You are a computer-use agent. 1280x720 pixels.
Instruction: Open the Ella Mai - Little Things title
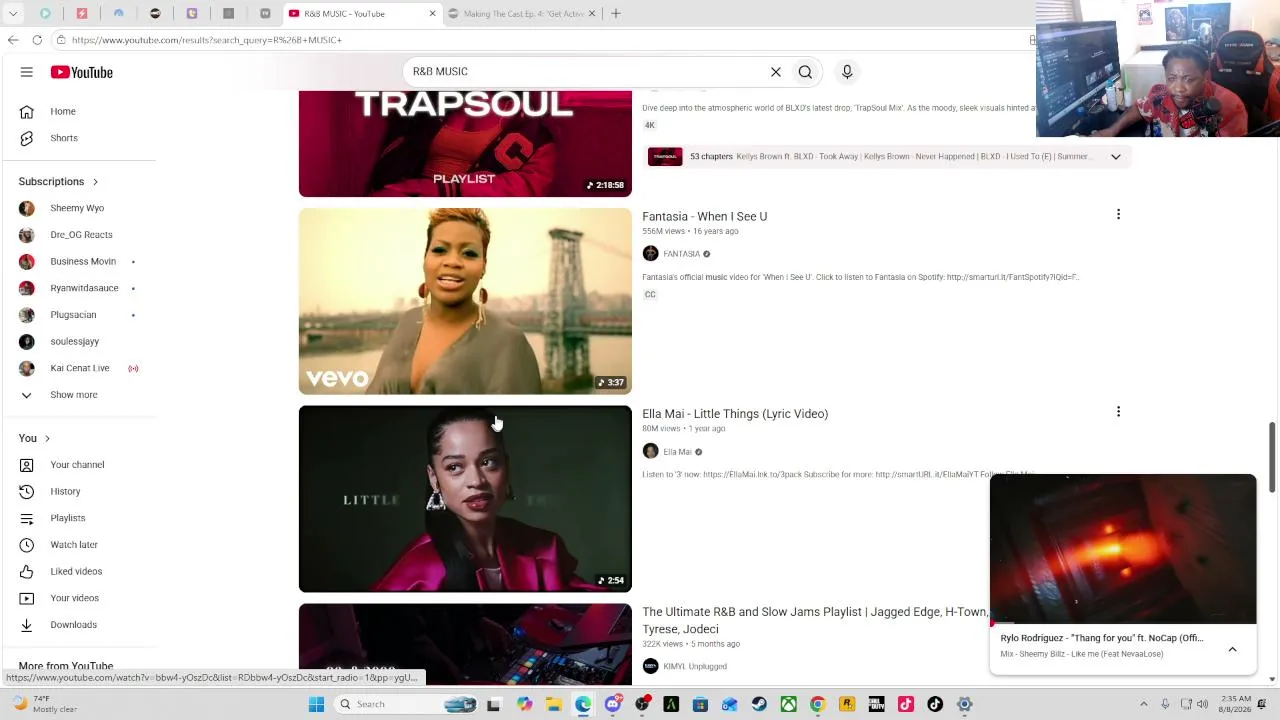[735, 414]
